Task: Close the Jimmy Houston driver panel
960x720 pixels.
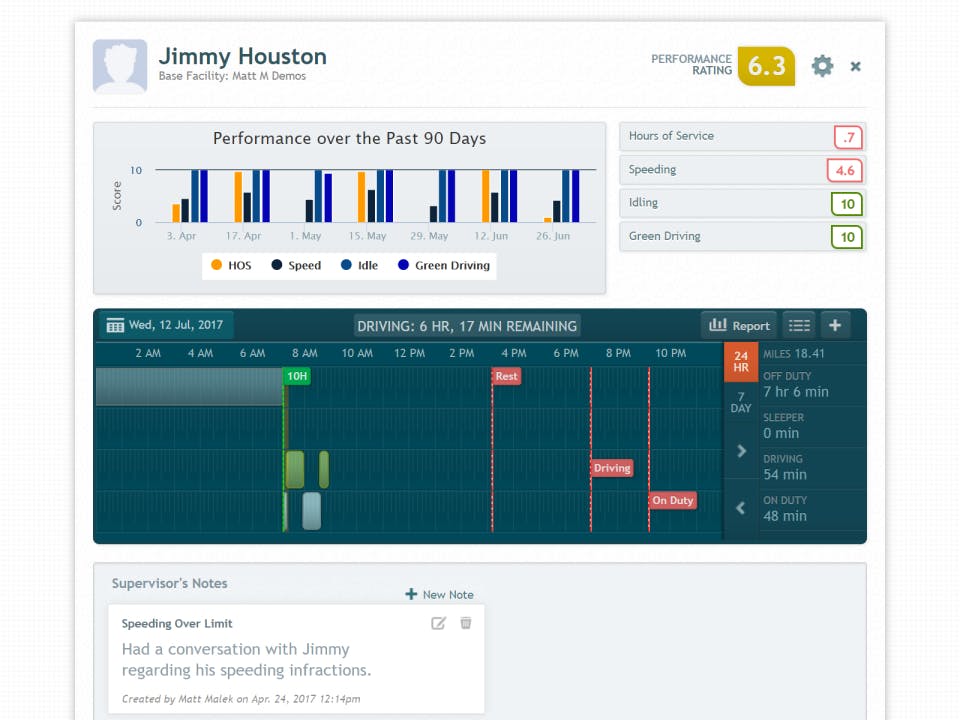Action: [x=855, y=66]
